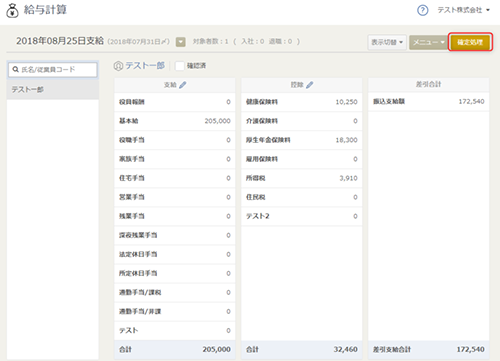Click the pencil edit icon next to 控除
The width and height of the screenshot is (500, 361).
tap(310, 85)
